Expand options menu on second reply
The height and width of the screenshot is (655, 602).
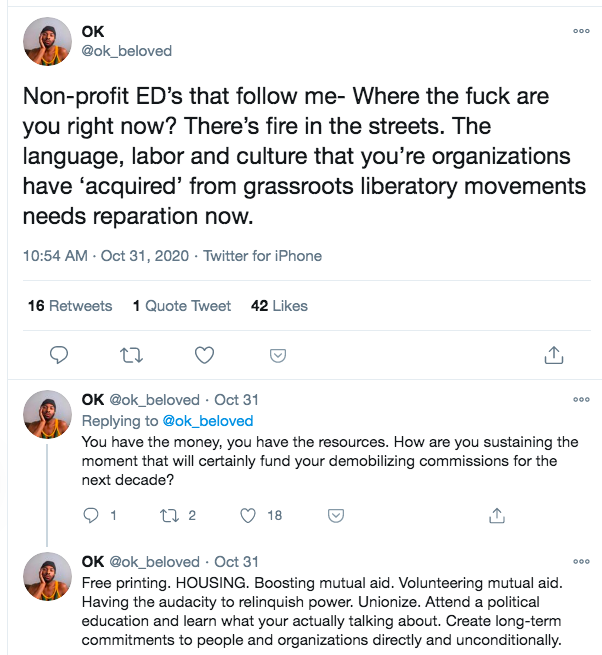(581, 561)
